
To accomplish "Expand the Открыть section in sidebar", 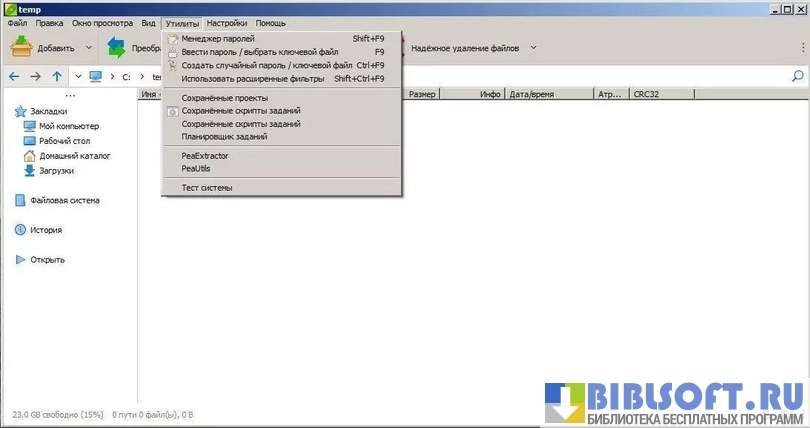I will point(47,260).
